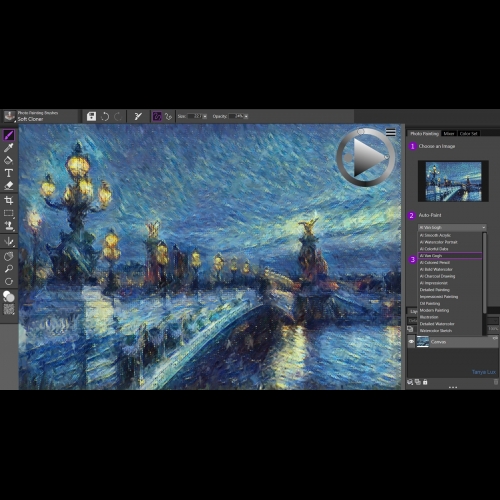Choose the AI Impressionist style
This screenshot has width=500, height=500.
pos(450,283)
